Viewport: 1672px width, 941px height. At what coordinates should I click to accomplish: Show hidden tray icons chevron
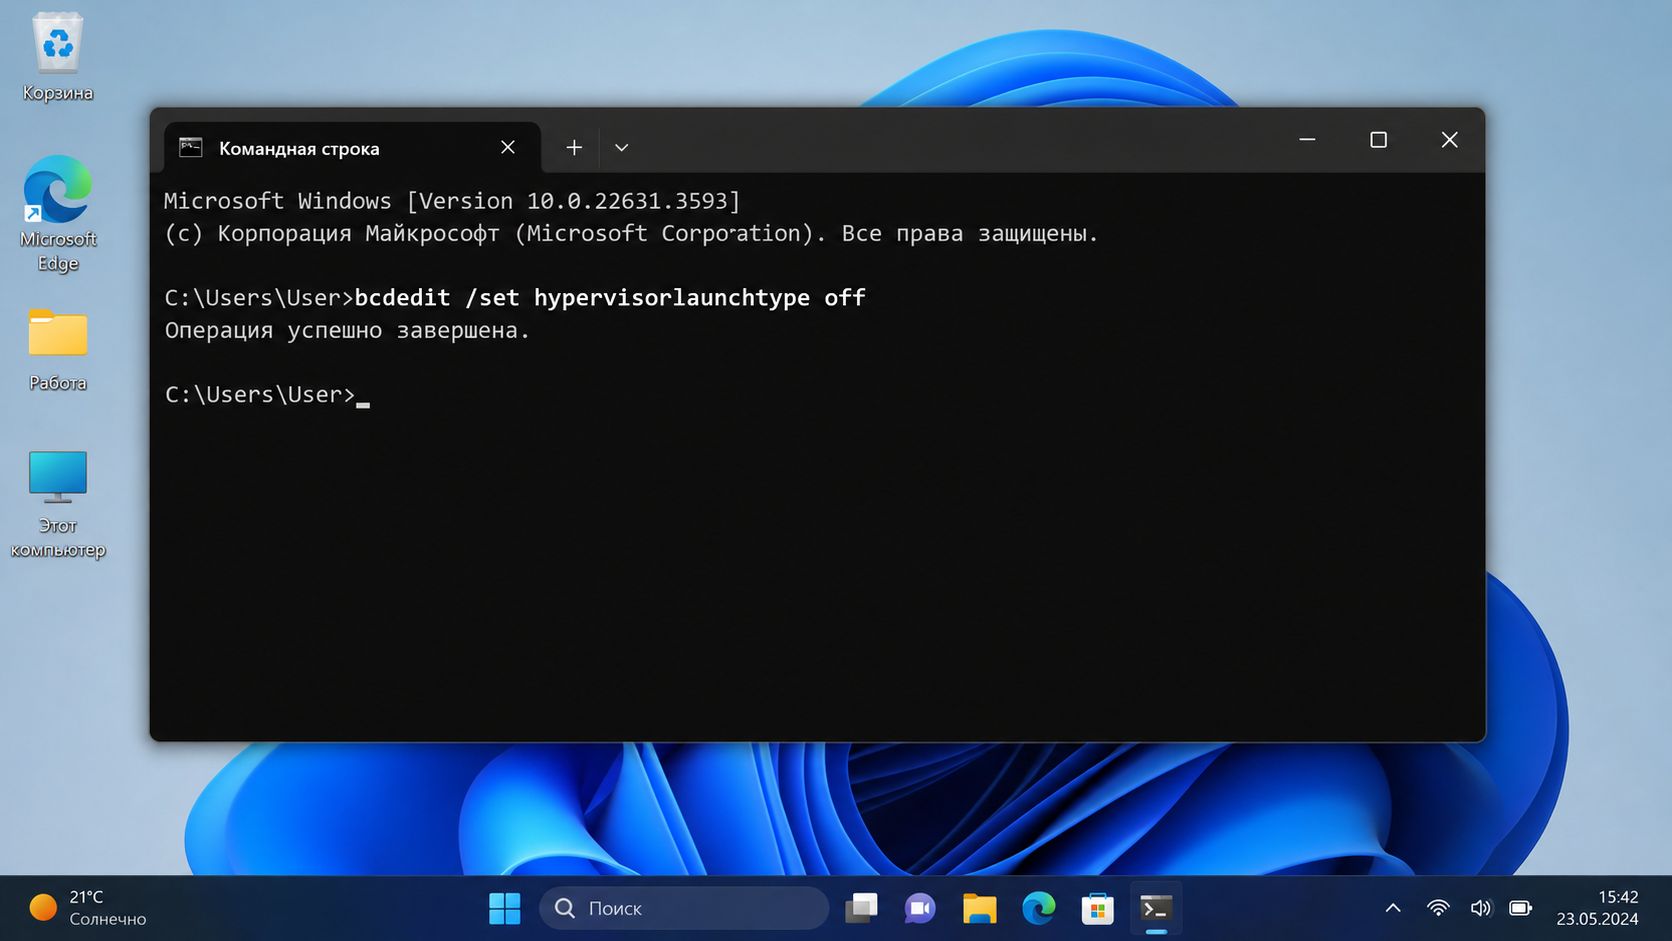click(1393, 908)
